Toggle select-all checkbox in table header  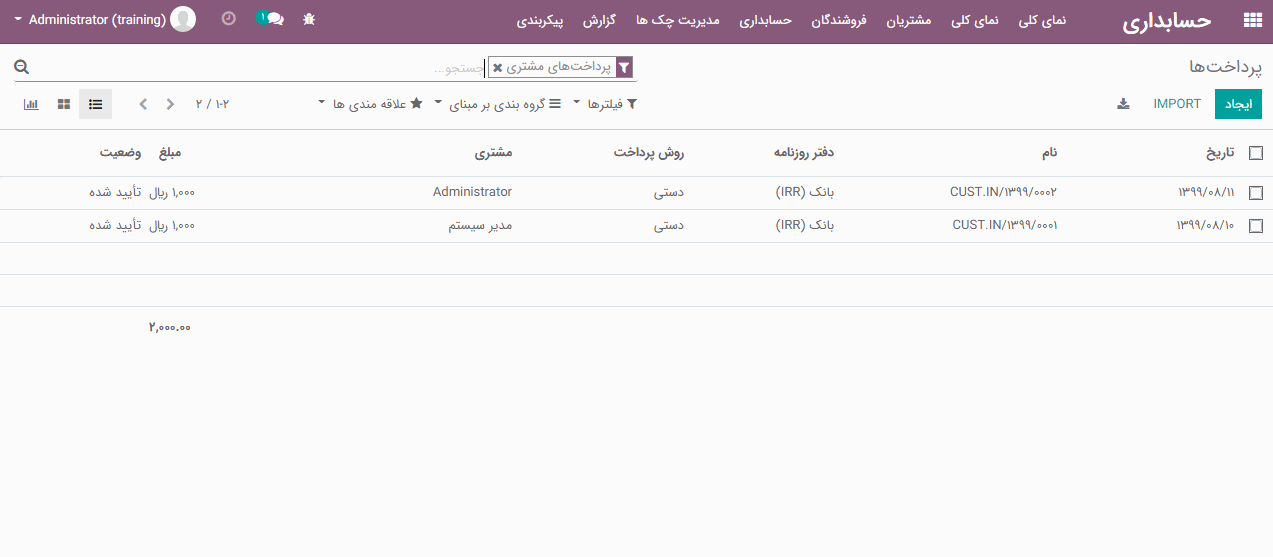tap(1256, 153)
